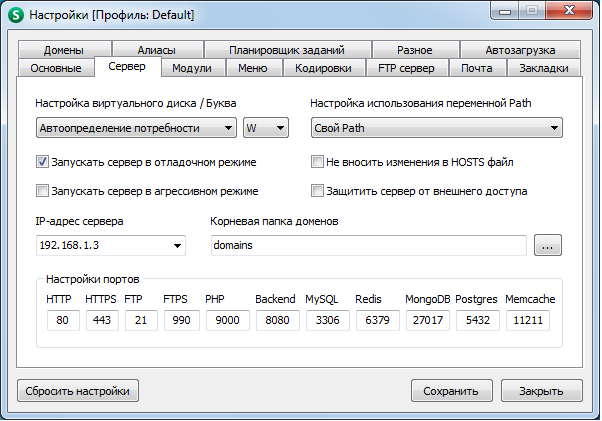Switch to the "Модули" tab
The height and width of the screenshot is (421, 602).
191,68
